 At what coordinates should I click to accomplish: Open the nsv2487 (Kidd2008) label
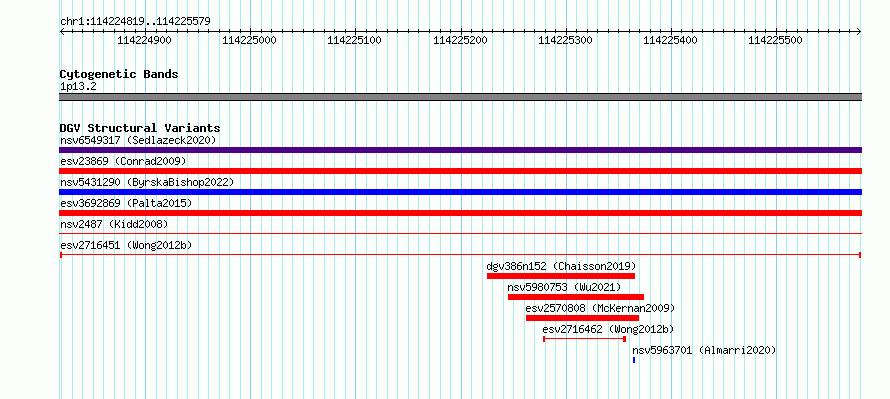point(114,224)
